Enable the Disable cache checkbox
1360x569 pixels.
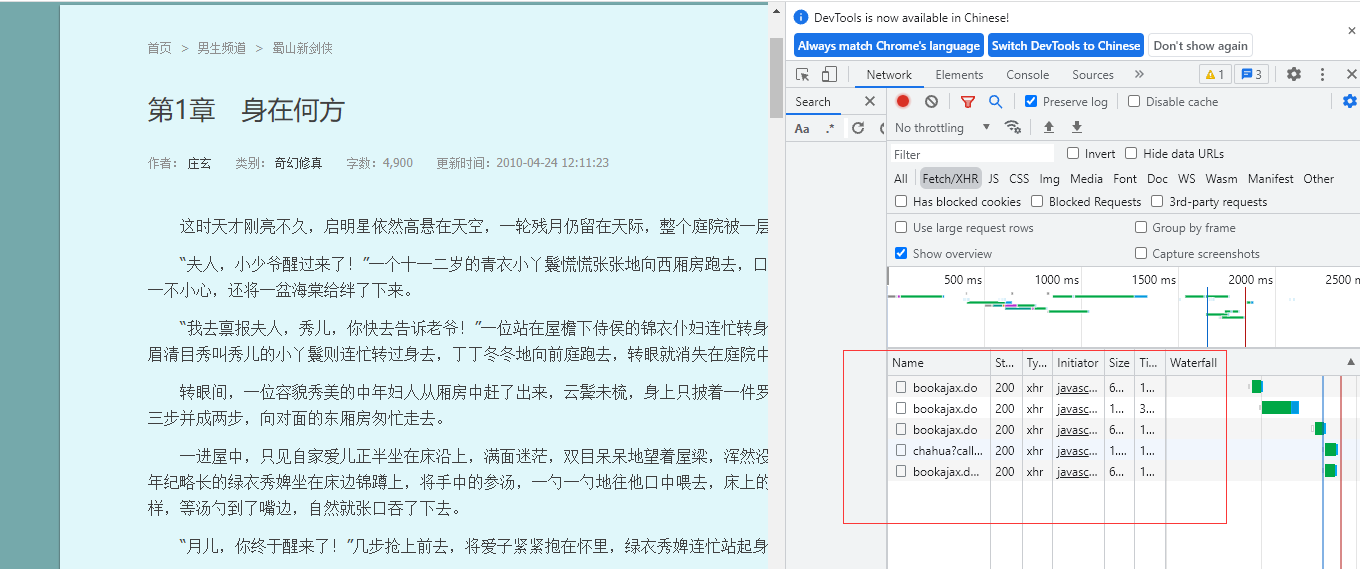pos(1134,101)
